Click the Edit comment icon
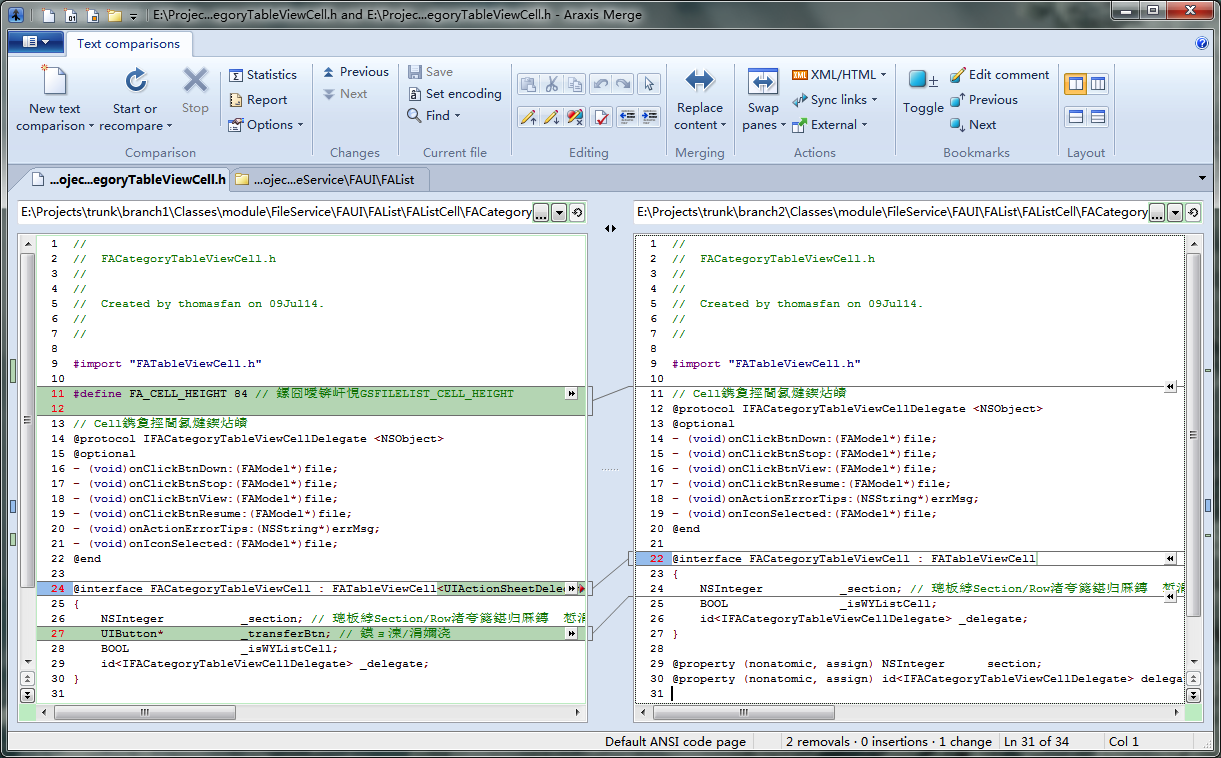 [x=957, y=75]
